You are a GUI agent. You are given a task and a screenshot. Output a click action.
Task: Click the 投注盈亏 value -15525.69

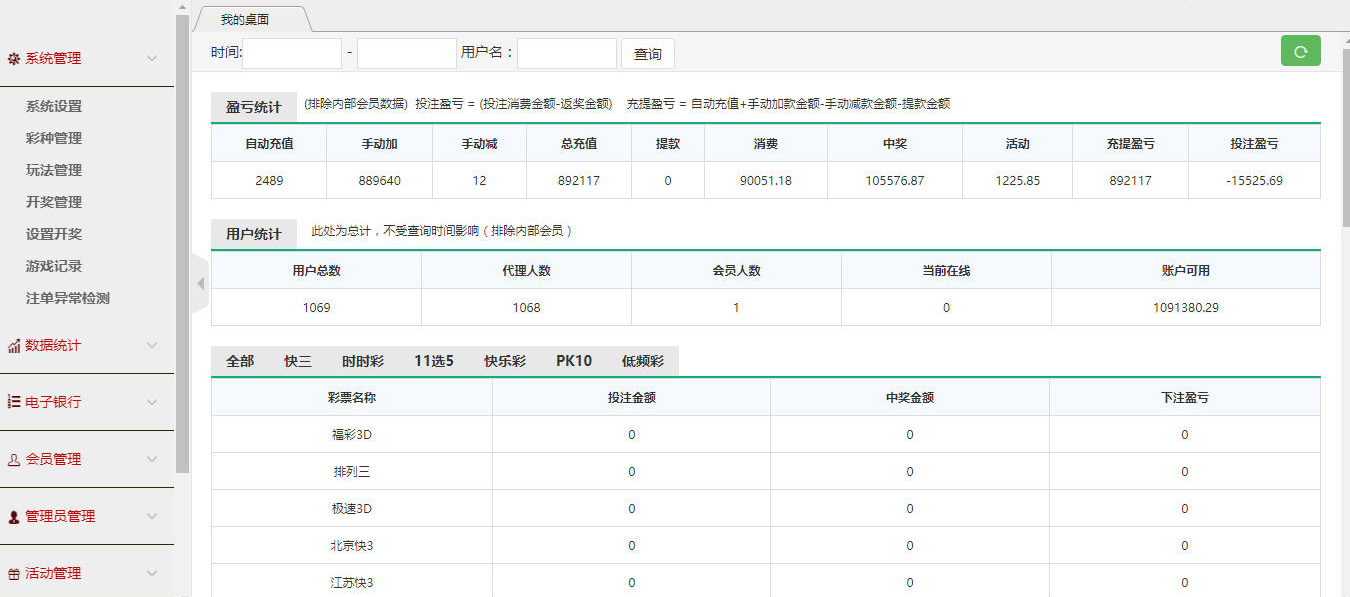(1255, 181)
